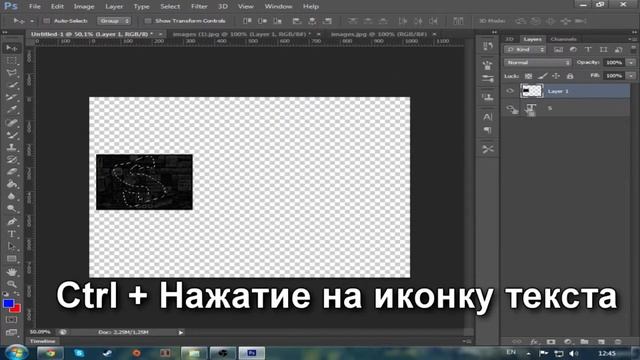
Task: Hide Layer 1 with its eye icon
Action: tap(510, 91)
